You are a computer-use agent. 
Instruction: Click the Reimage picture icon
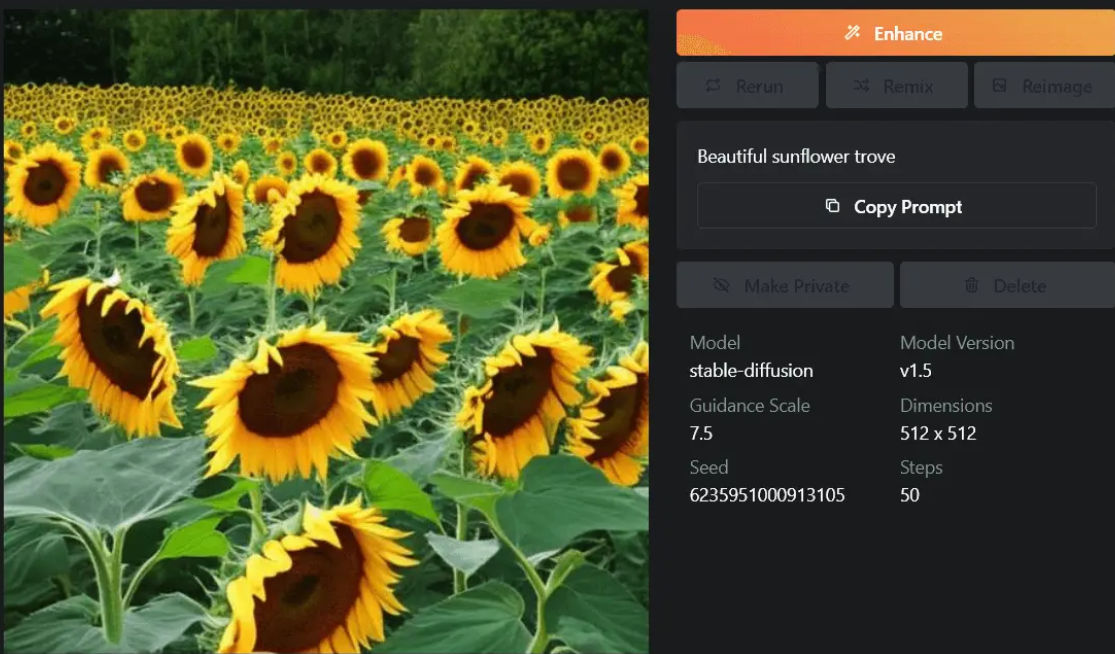click(1000, 86)
